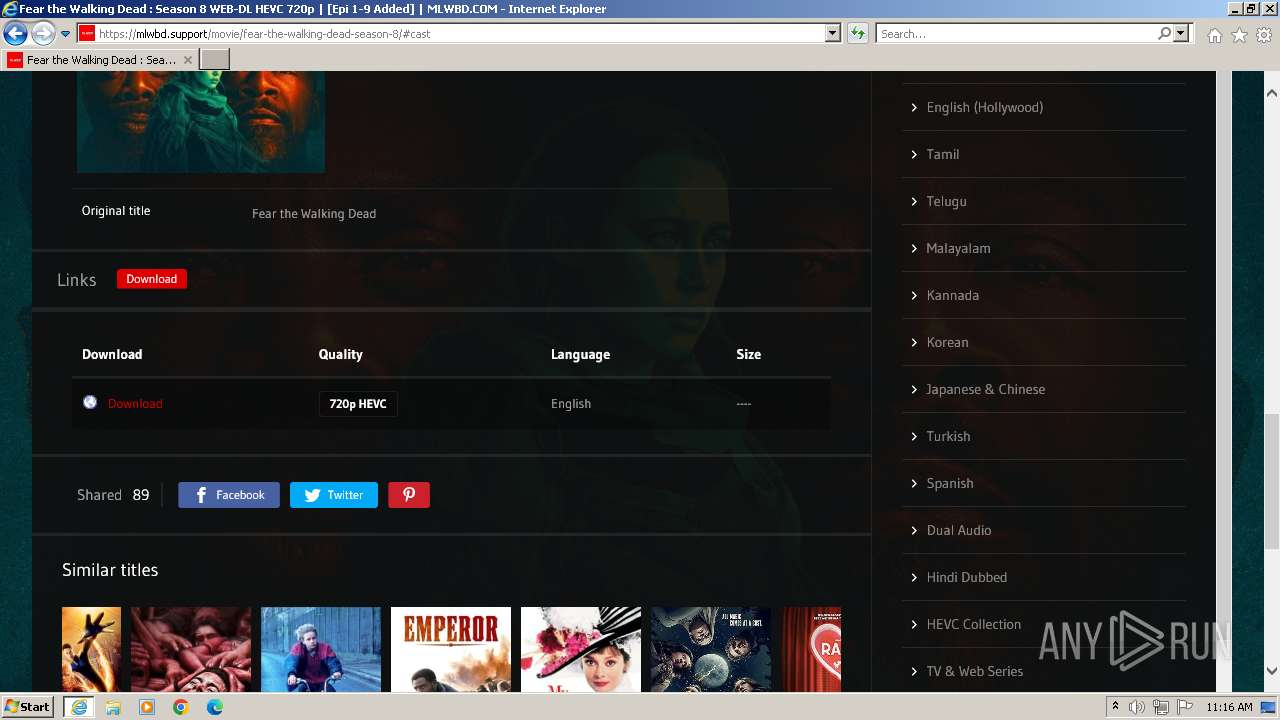This screenshot has width=1280, height=720.
Task: Open the search provider dropdown arrow
Action: pyautogui.click(x=1181, y=33)
